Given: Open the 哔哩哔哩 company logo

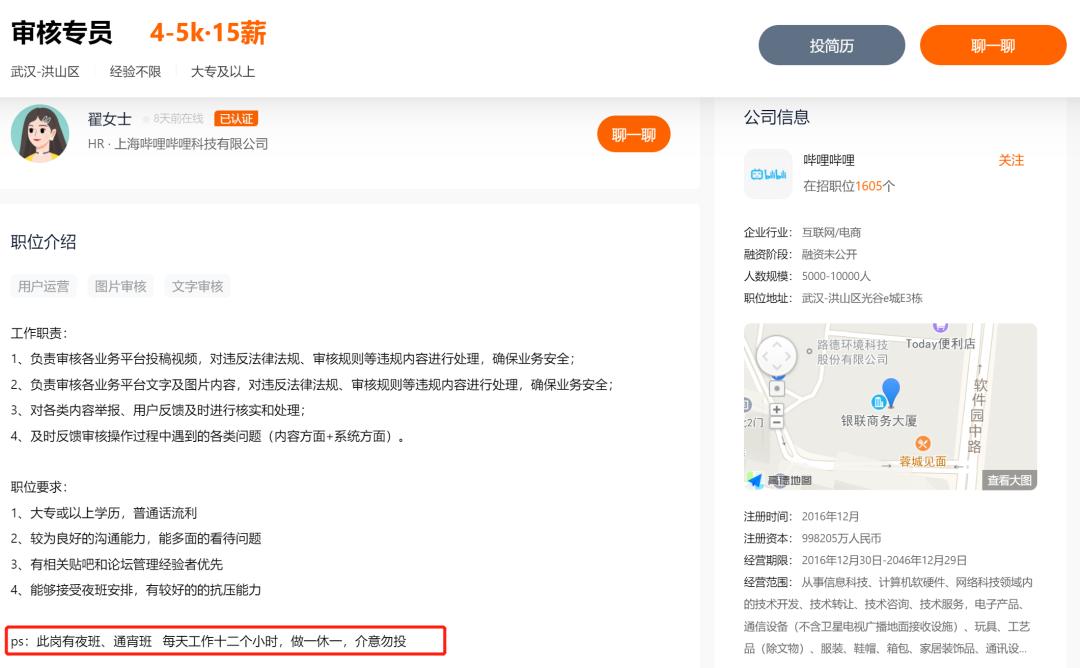Looking at the screenshot, I should click(x=768, y=174).
